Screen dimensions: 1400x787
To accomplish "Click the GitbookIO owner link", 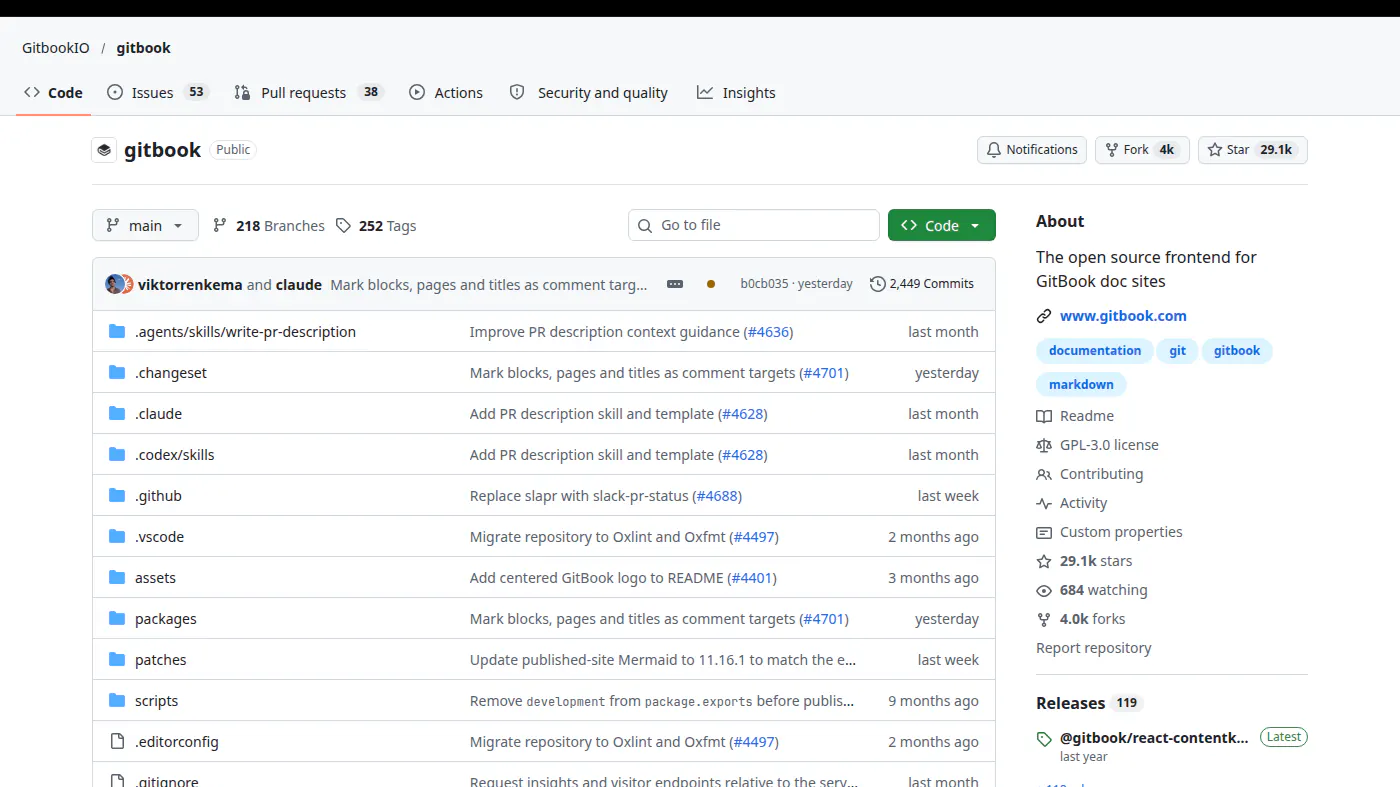I will tap(56, 48).
